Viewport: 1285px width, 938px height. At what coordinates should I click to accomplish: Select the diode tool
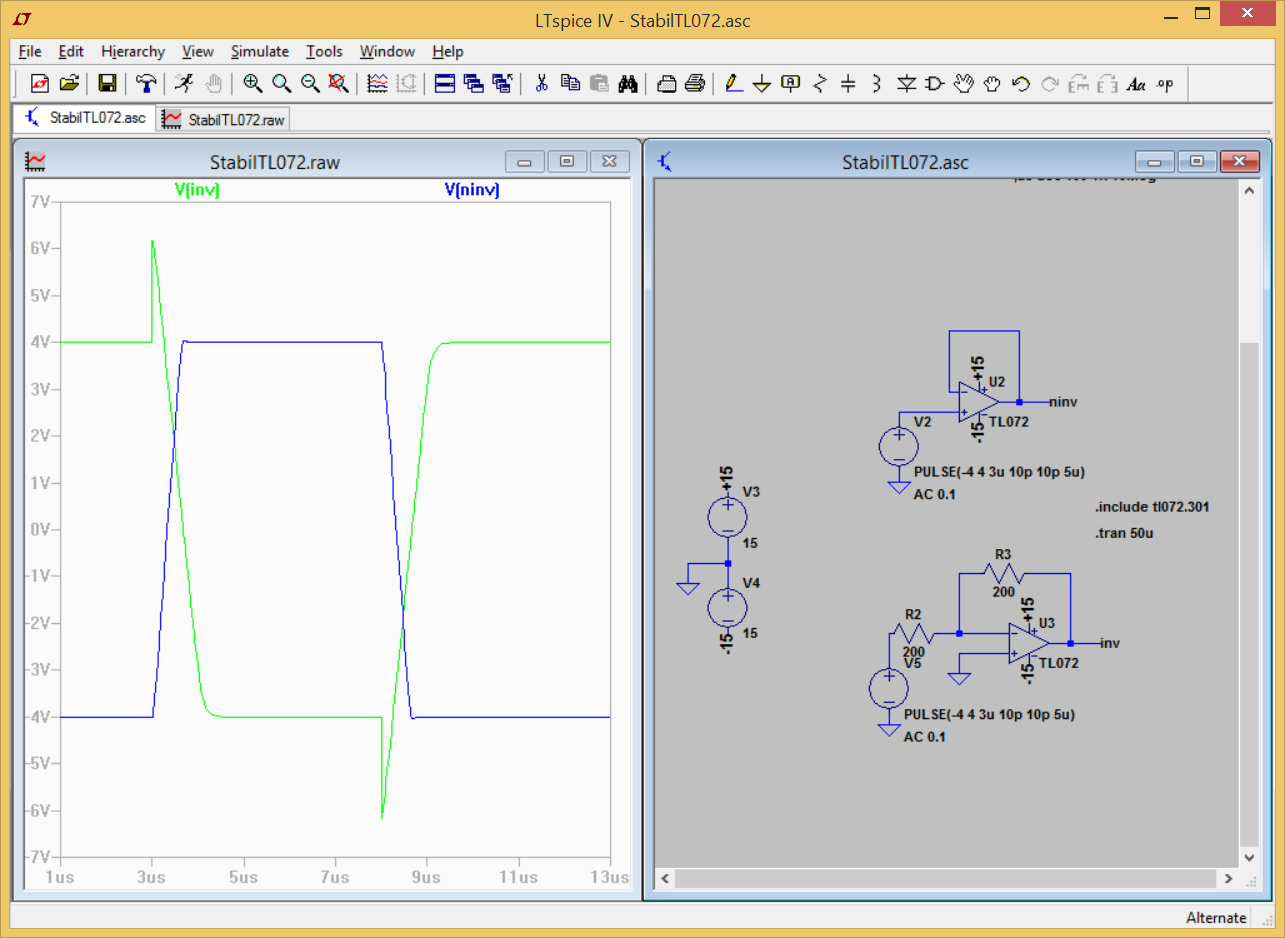point(906,84)
